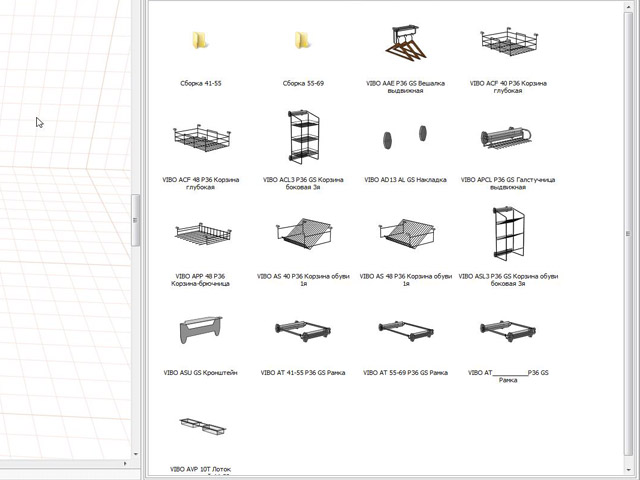This screenshot has height=480, width=640.
Task: Click the catalog panel vertical scrollbar
Action: (x=629, y=233)
